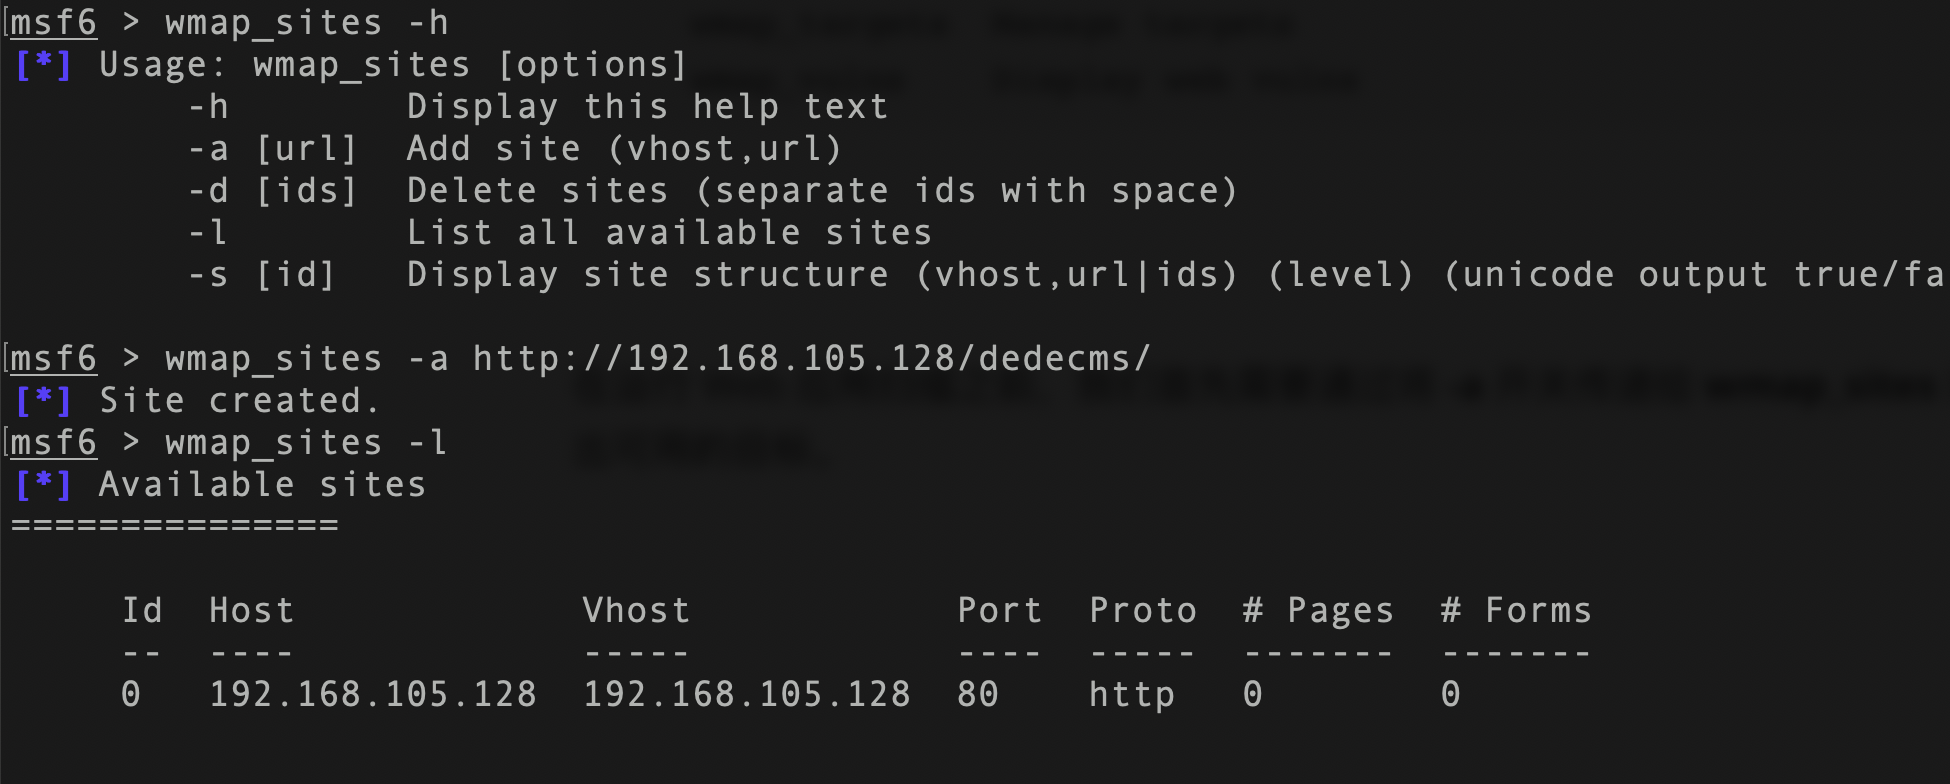Click the '-h Display this help text' option
Image resolution: width=1950 pixels, height=784 pixels.
(x=538, y=107)
